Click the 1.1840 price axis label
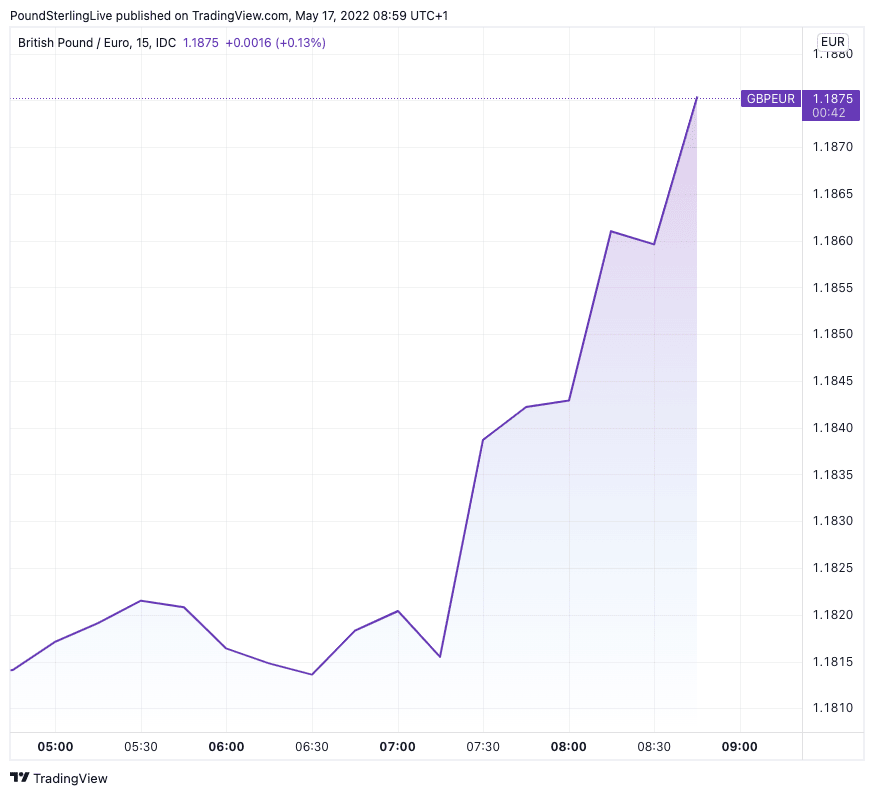The image size is (874, 795). point(832,428)
